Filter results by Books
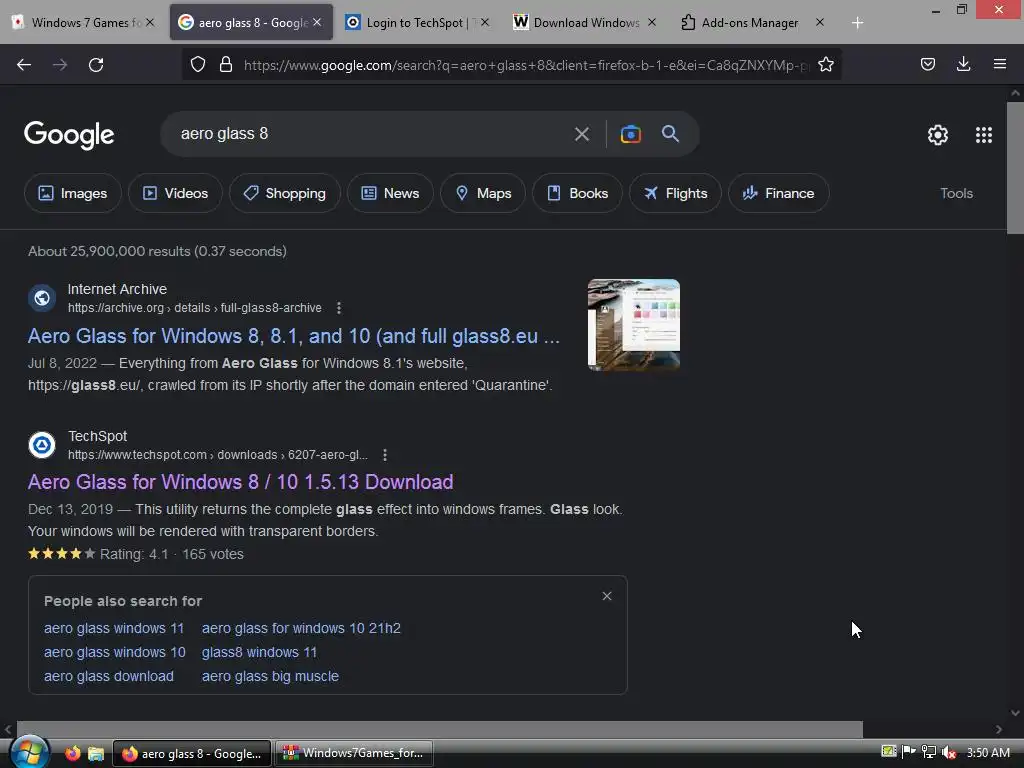 (x=577, y=193)
